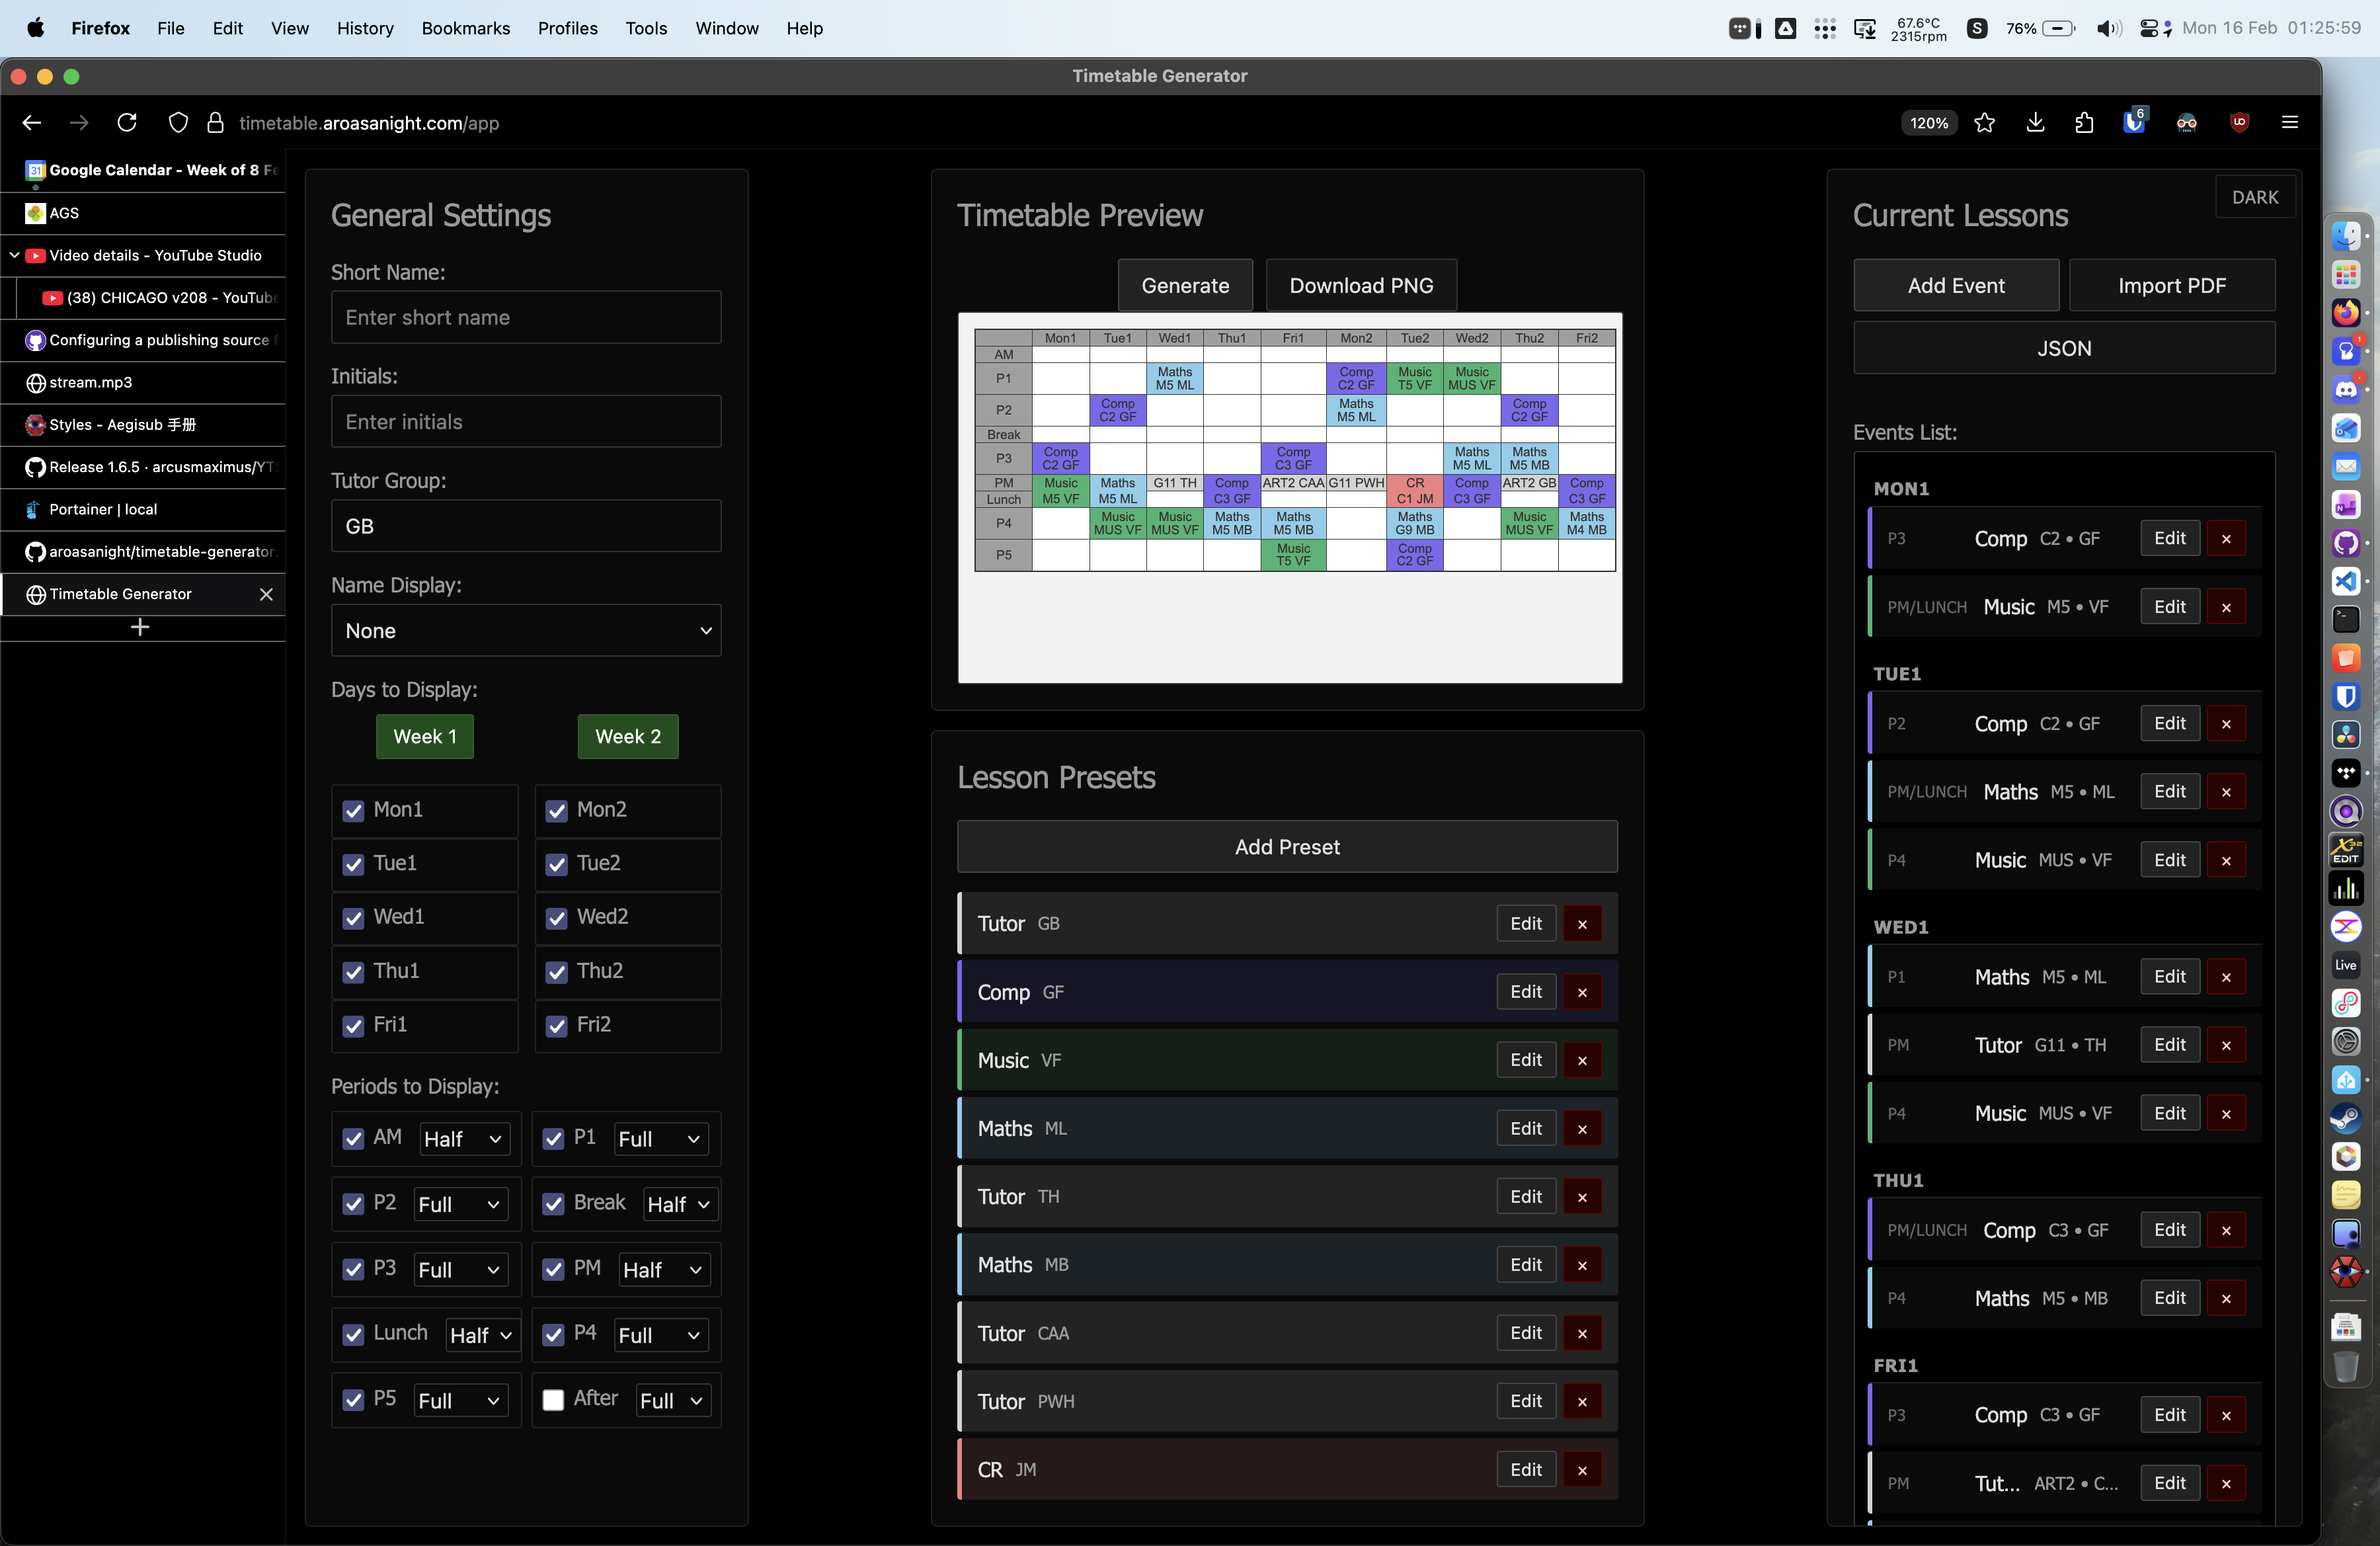Open Firefox hamburger application menu
Image resolution: width=2380 pixels, height=1546 pixels.
[x=2290, y=122]
